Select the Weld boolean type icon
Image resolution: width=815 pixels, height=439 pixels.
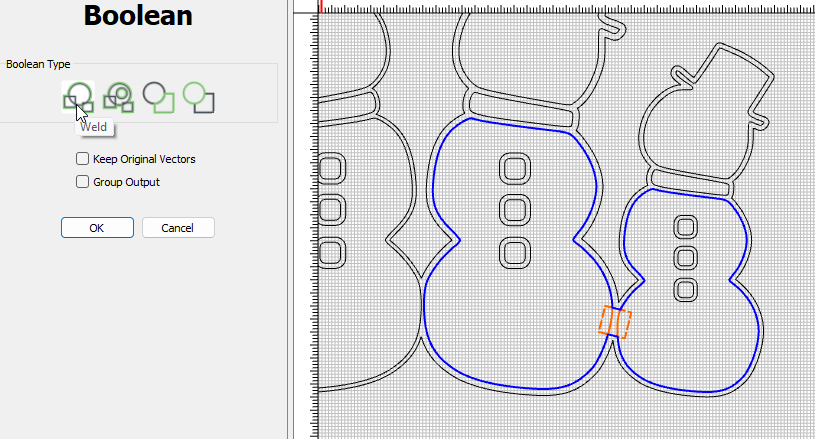coord(78,97)
